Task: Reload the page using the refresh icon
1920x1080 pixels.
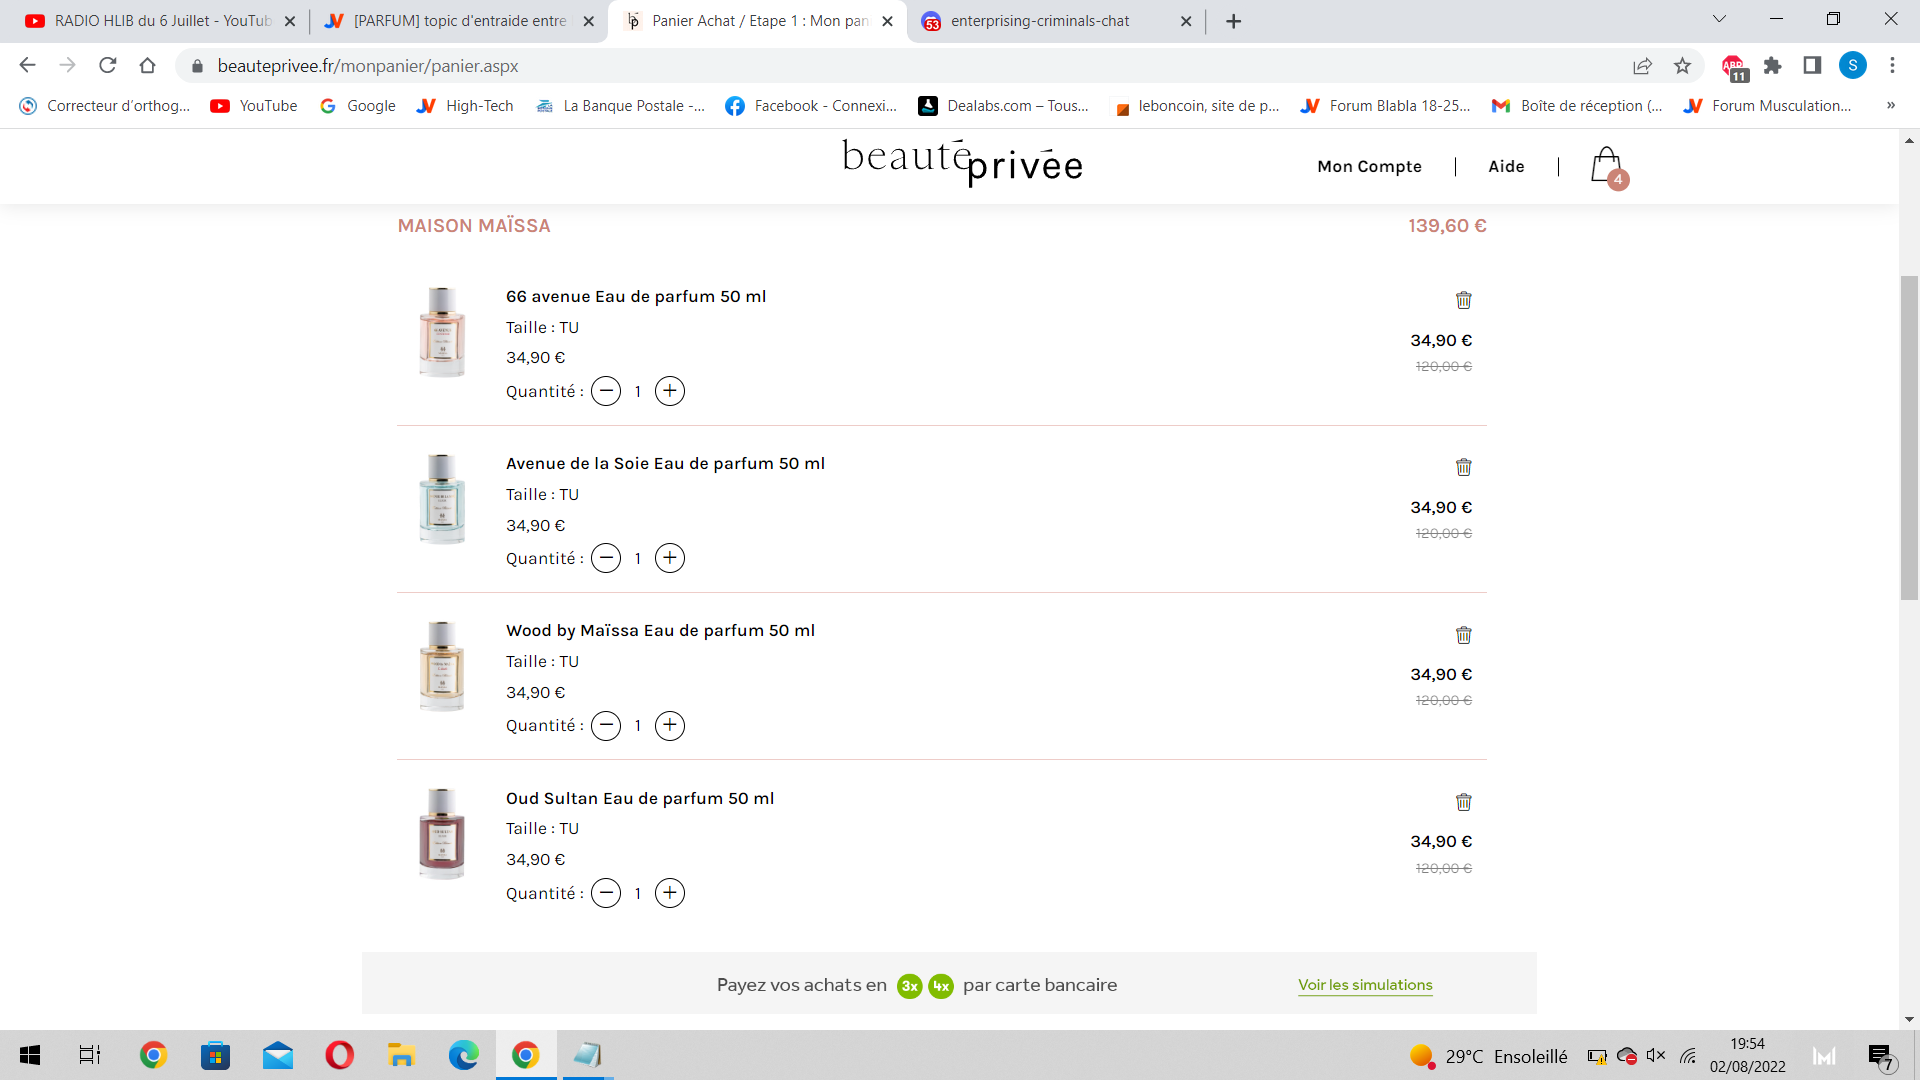Action: (108, 66)
